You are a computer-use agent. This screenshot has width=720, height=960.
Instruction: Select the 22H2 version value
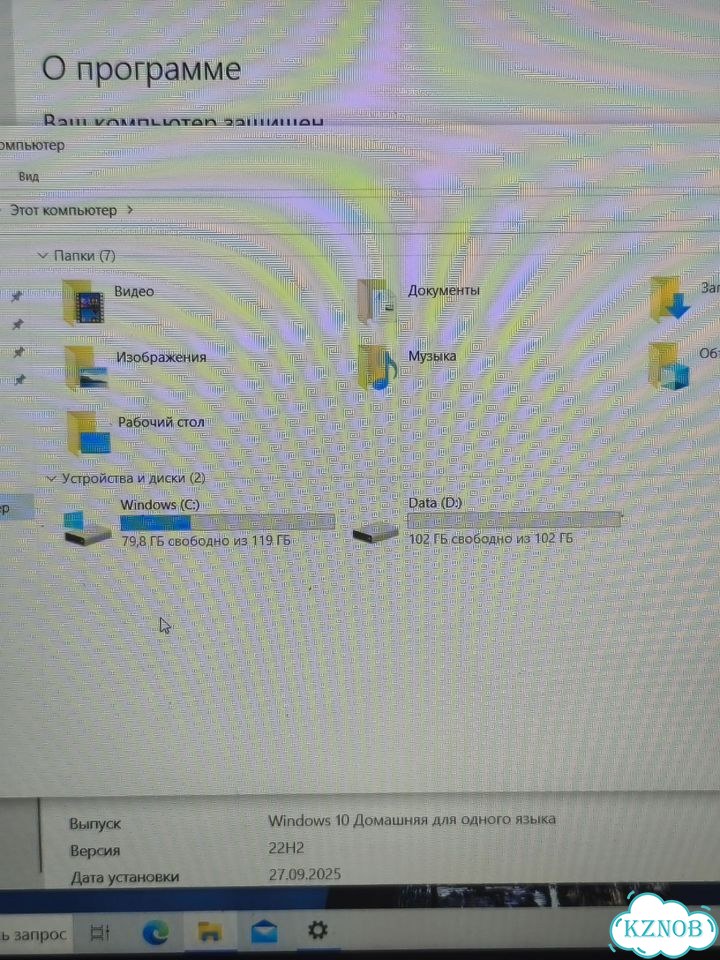click(287, 848)
